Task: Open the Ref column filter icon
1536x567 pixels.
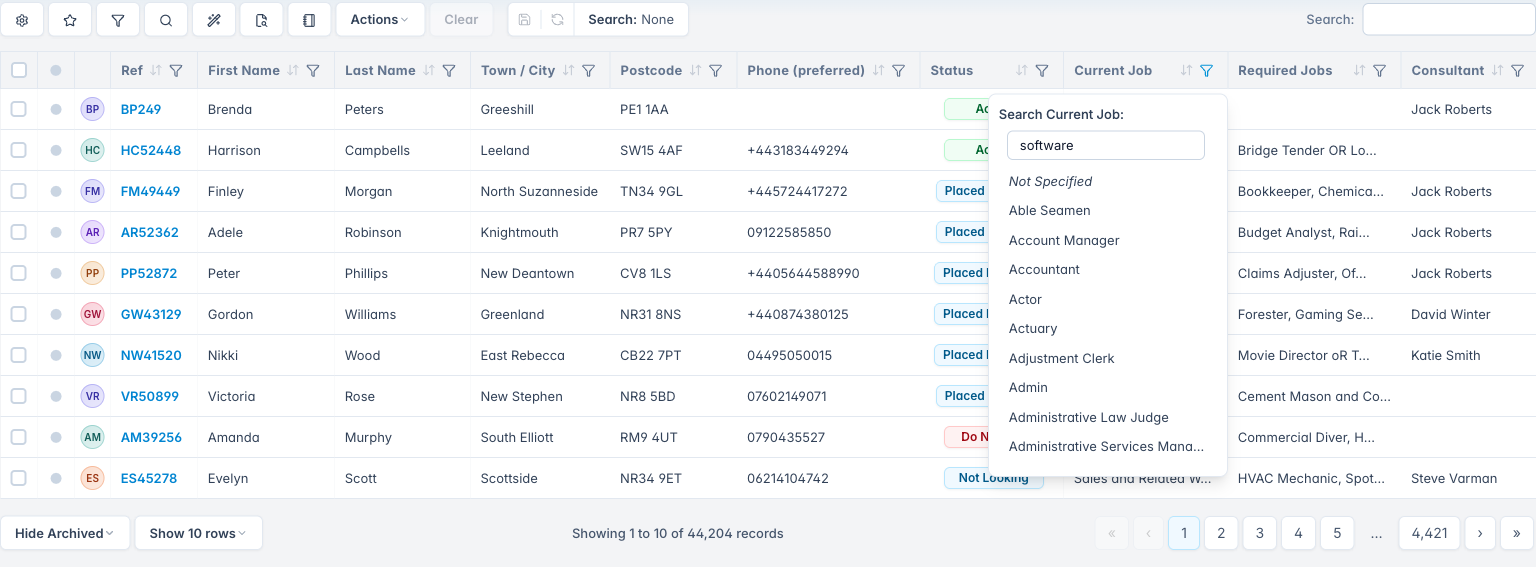Action: [x=176, y=71]
